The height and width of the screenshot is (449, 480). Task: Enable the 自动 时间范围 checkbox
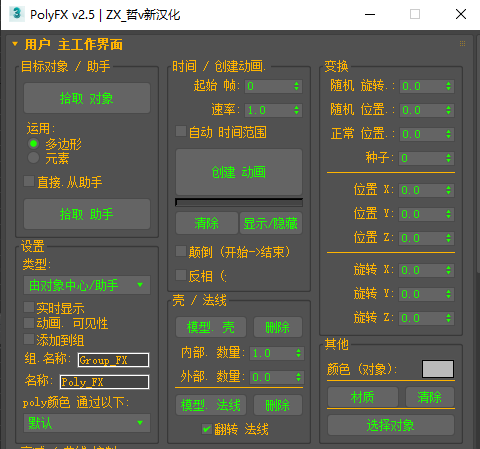click(x=181, y=131)
